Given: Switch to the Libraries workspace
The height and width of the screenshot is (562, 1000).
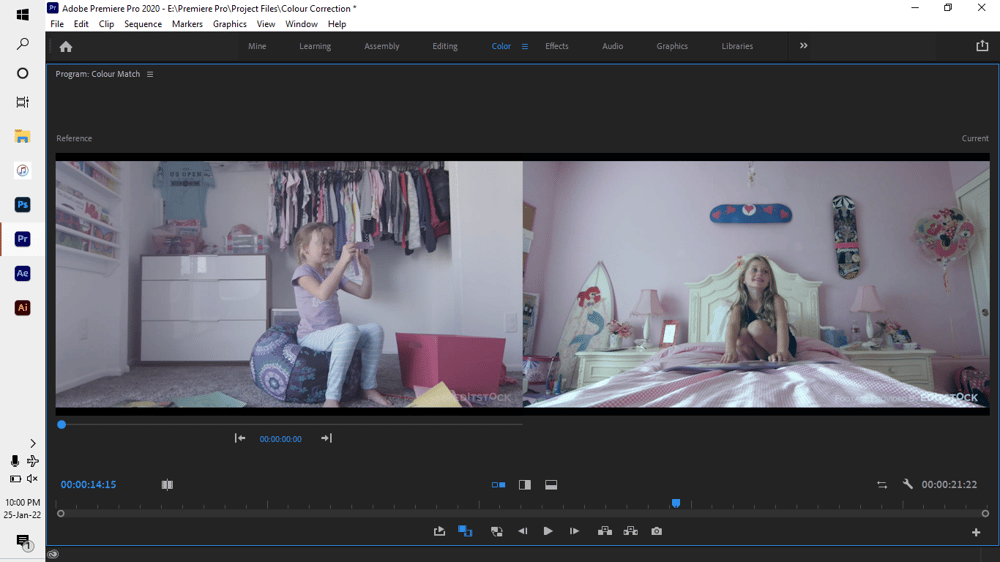Looking at the screenshot, I should tap(737, 46).
